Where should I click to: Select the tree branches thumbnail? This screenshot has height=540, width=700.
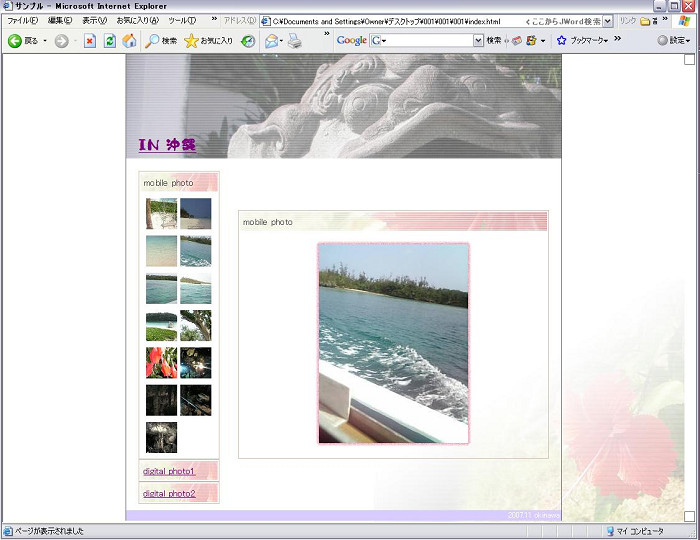coord(196,325)
